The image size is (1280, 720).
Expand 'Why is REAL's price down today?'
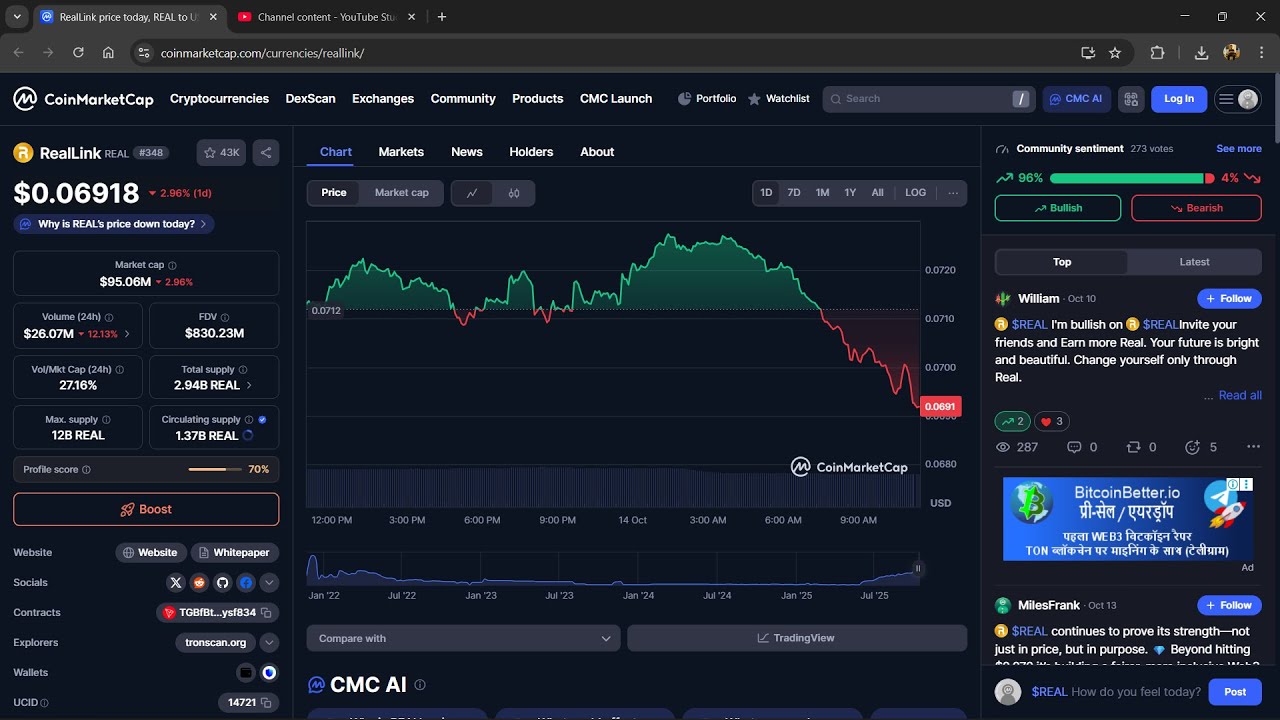114,224
